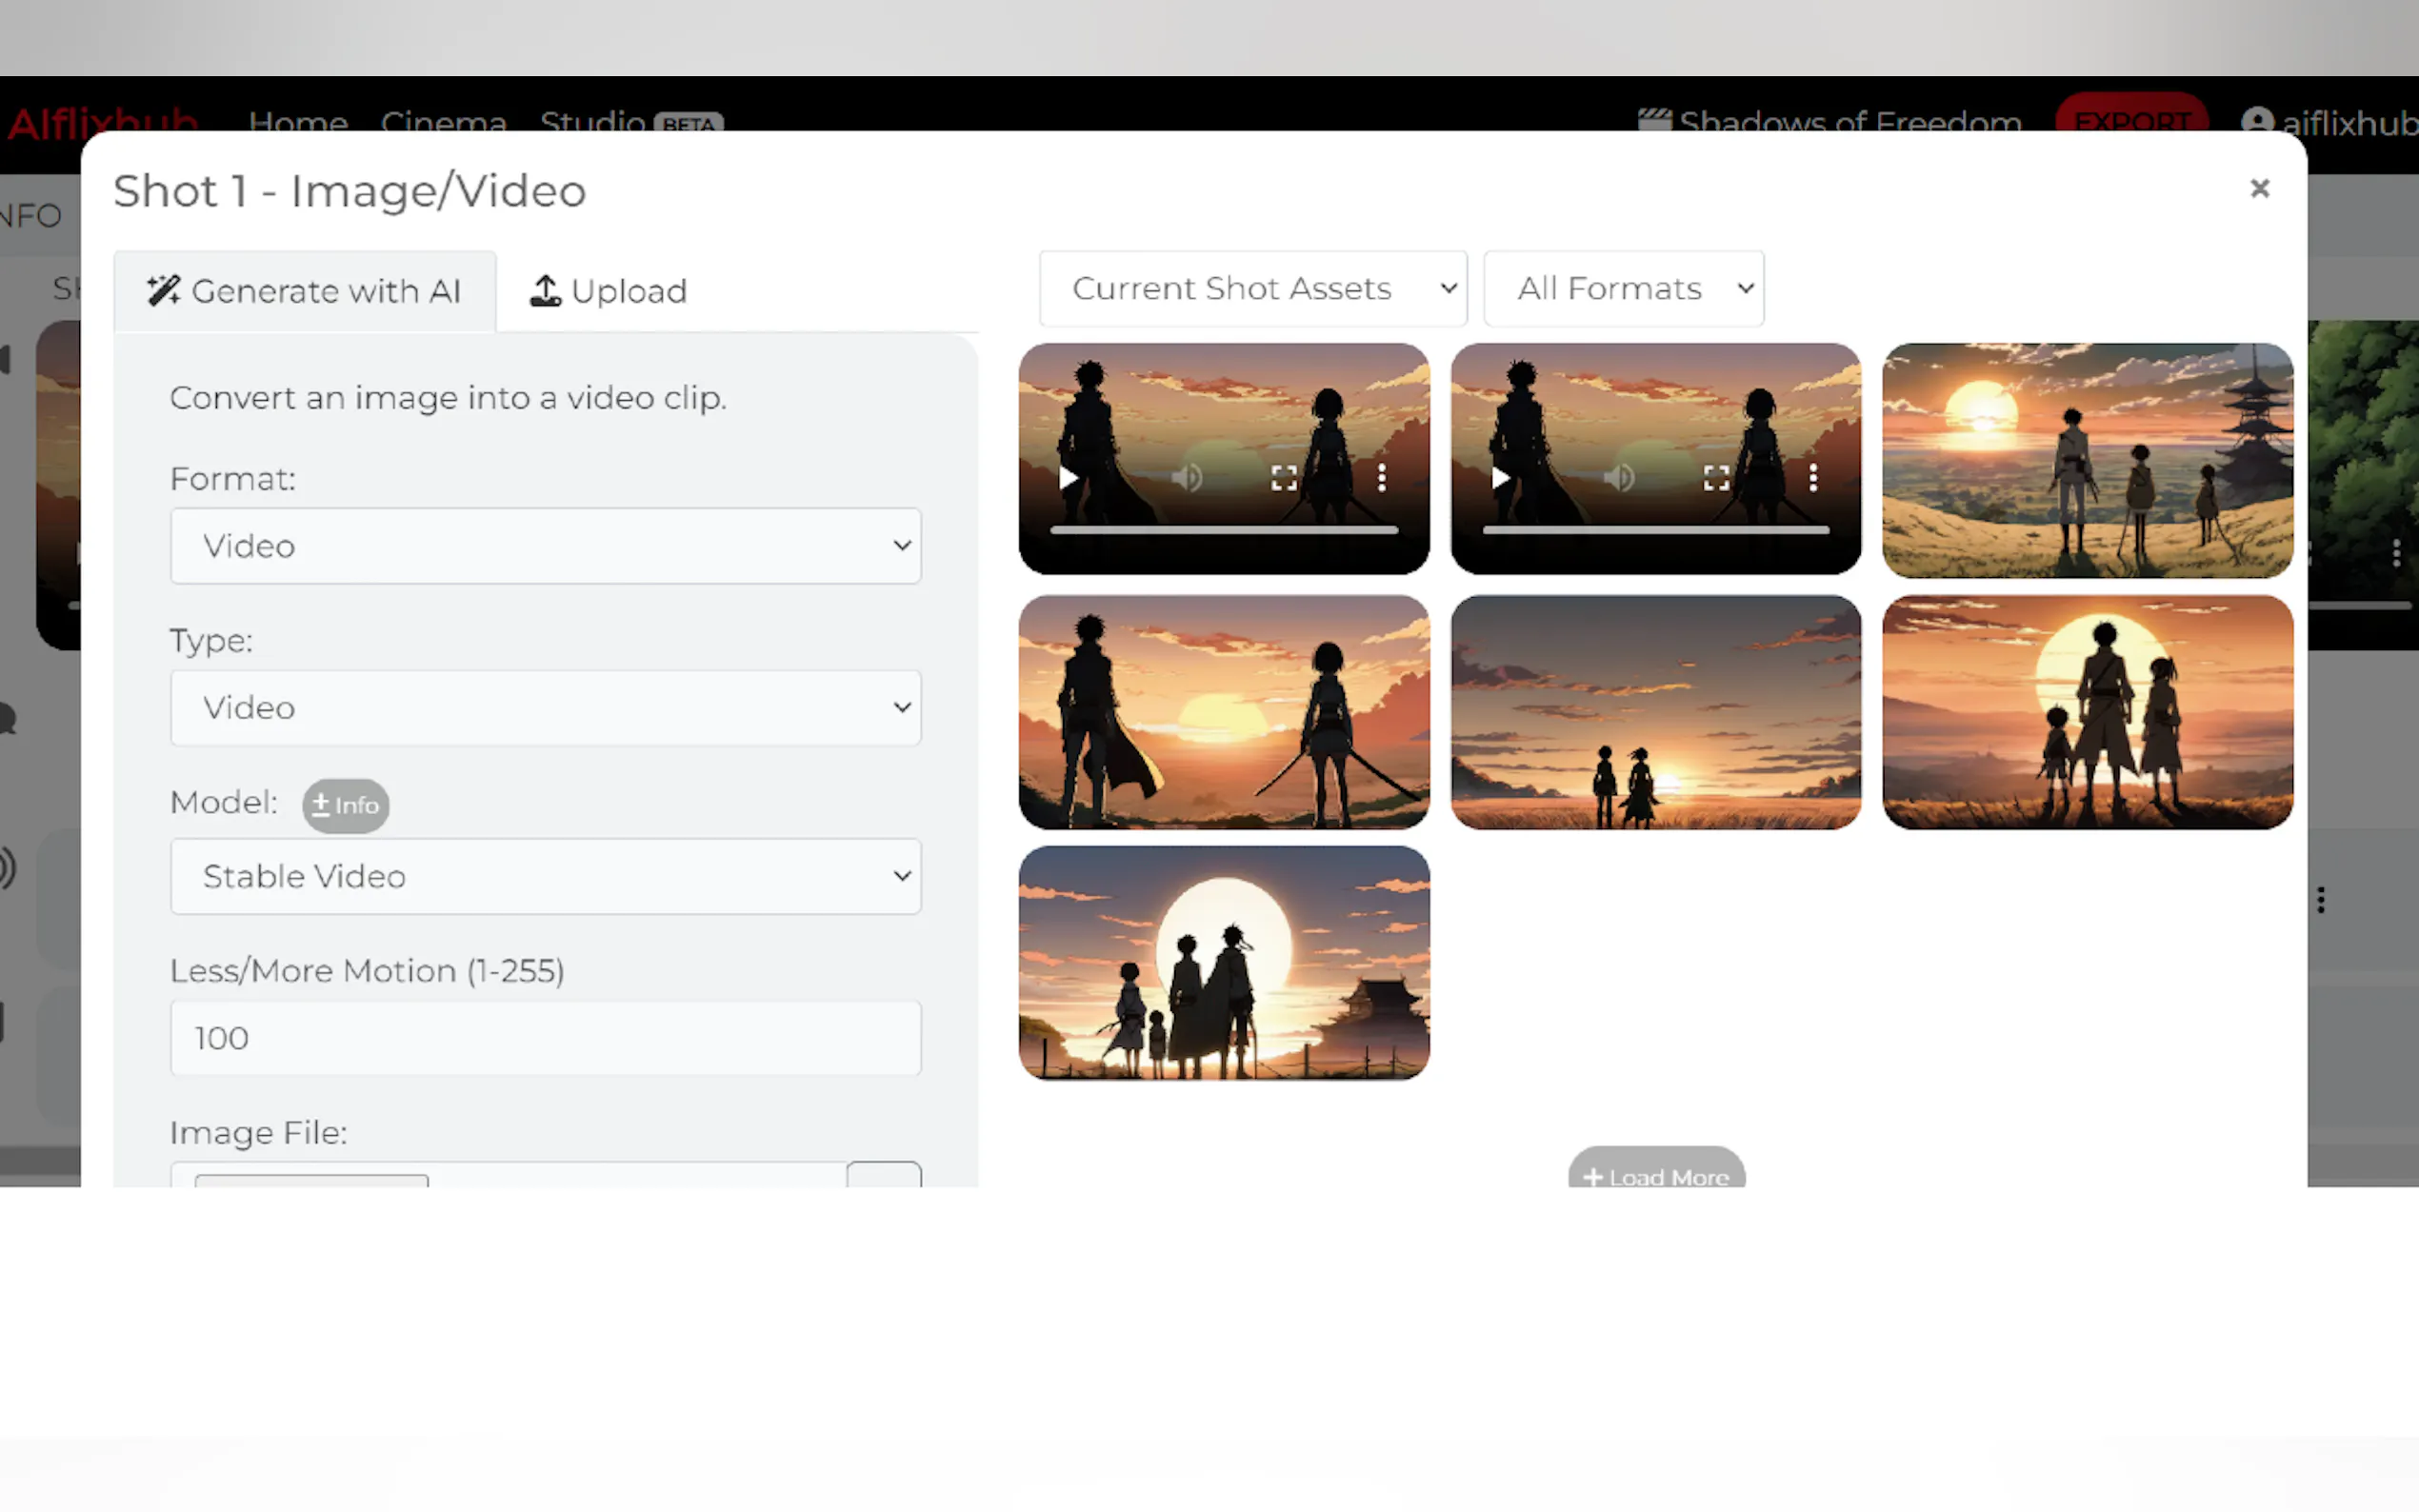Switch to the Upload tab
The height and width of the screenshot is (1512, 2419).
pyautogui.click(x=608, y=291)
